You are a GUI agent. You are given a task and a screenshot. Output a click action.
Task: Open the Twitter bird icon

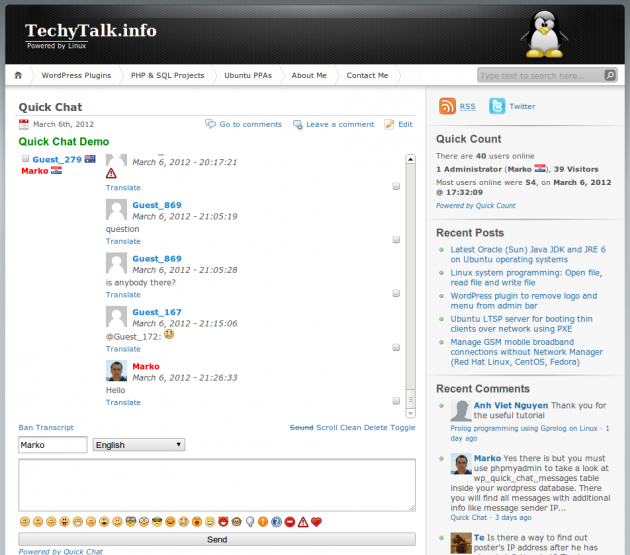[497, 106]
